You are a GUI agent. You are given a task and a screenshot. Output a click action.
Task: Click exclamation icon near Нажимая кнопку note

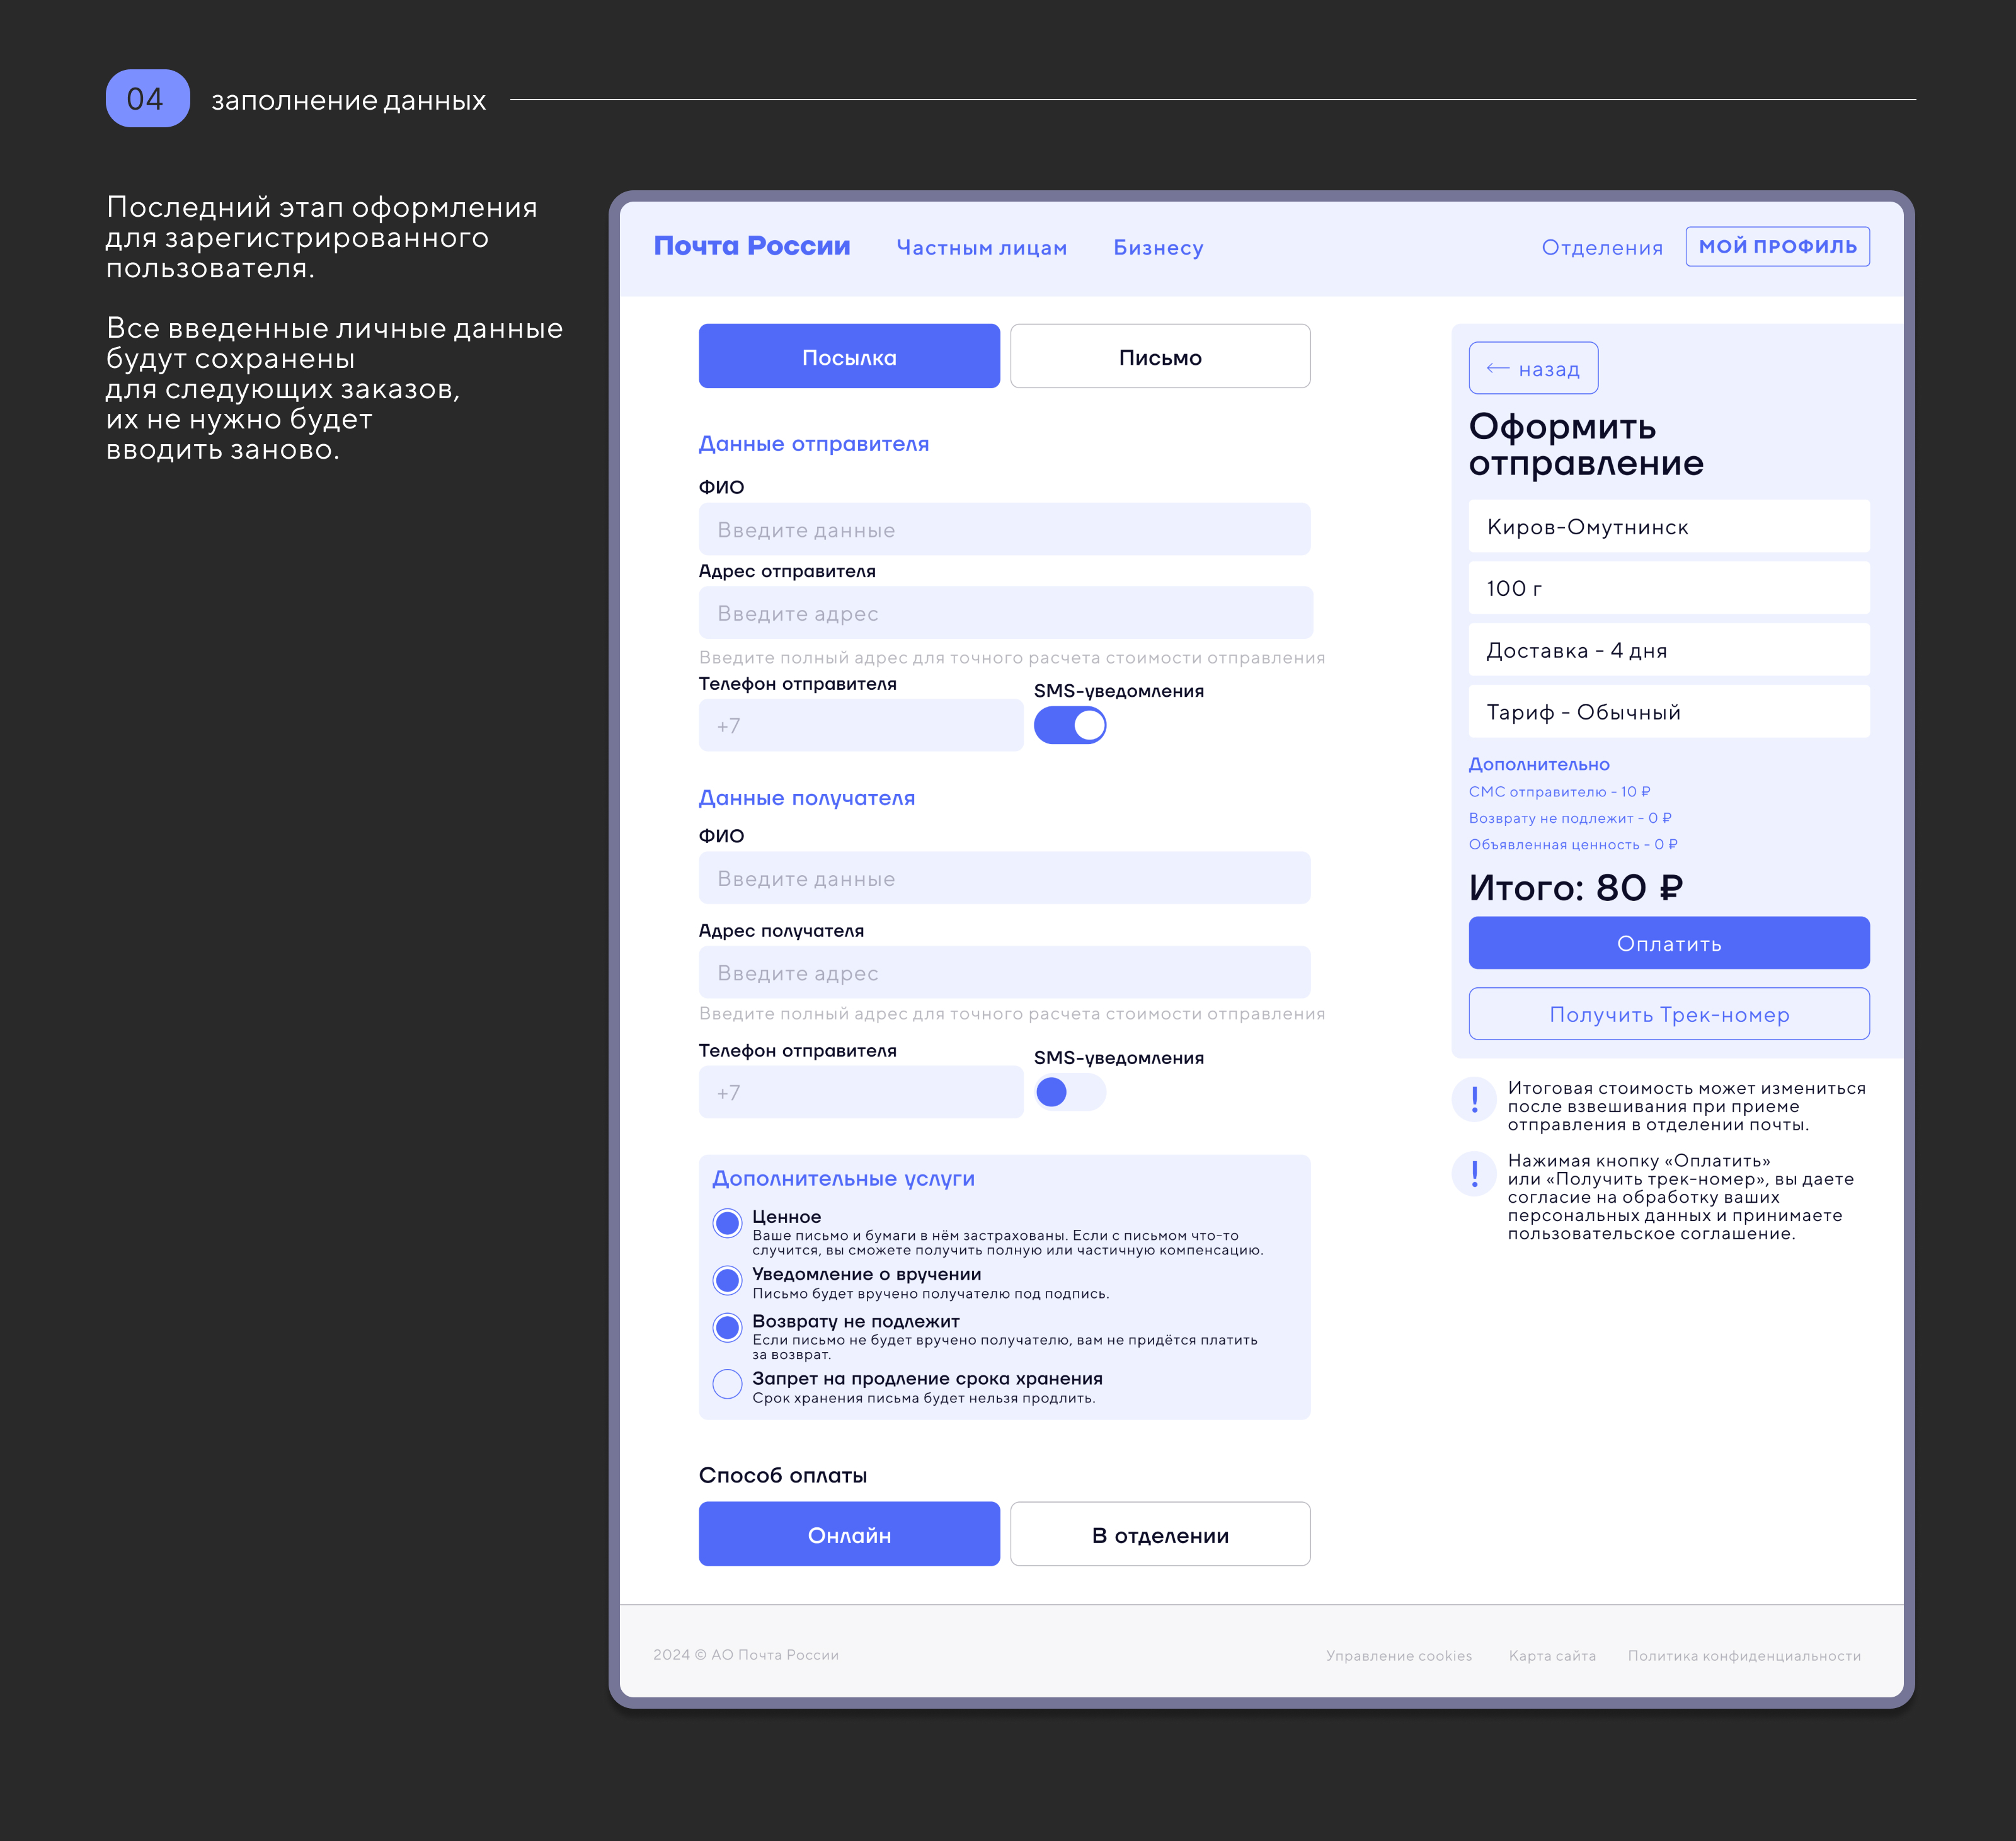(1473, 1172)
